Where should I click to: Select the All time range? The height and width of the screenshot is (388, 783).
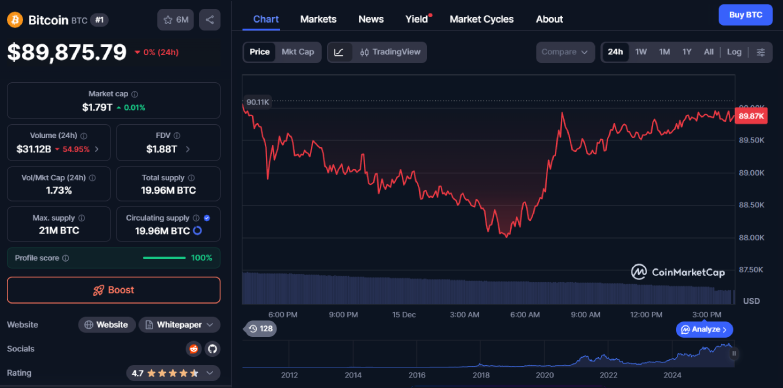709,52
